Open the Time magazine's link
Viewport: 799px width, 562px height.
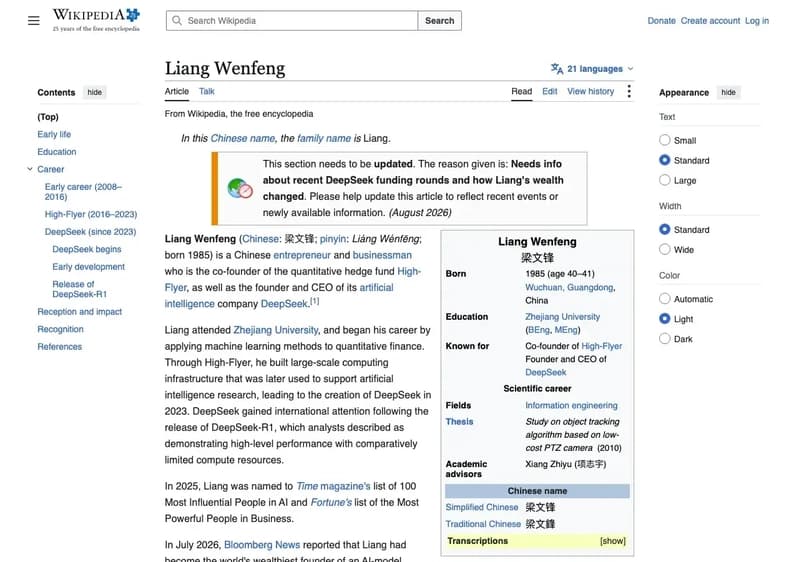(333, 486)
